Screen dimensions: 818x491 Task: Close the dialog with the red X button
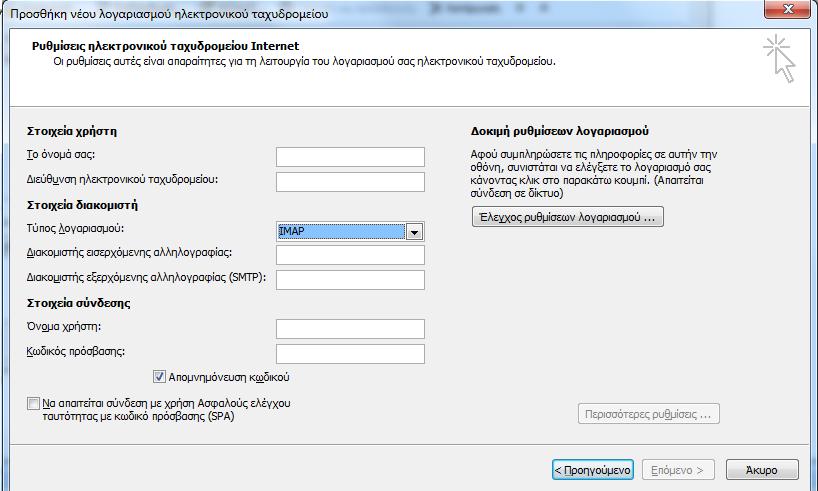point(788,9)
